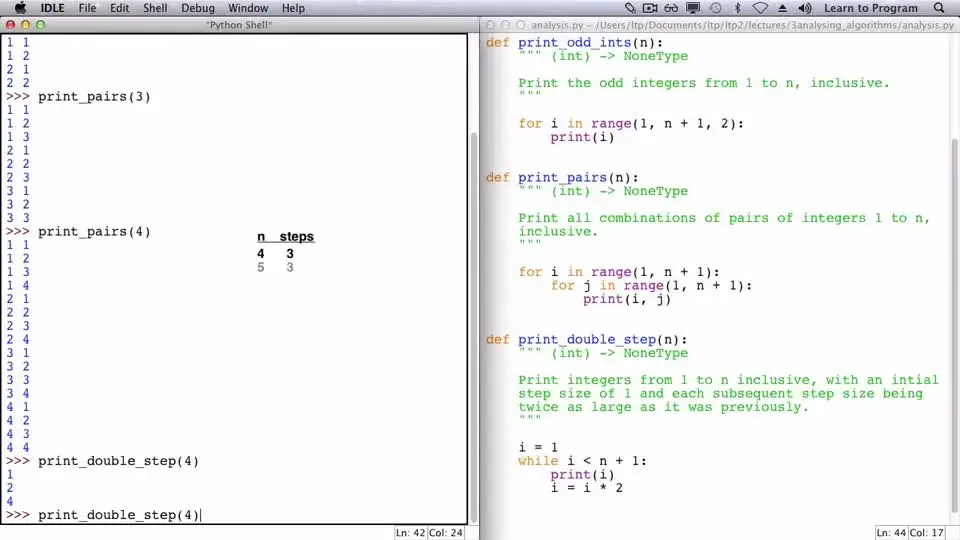The width and height of the screenshot is (960, 540).
Task: Open the Debug menu
Action: point(198,8)
